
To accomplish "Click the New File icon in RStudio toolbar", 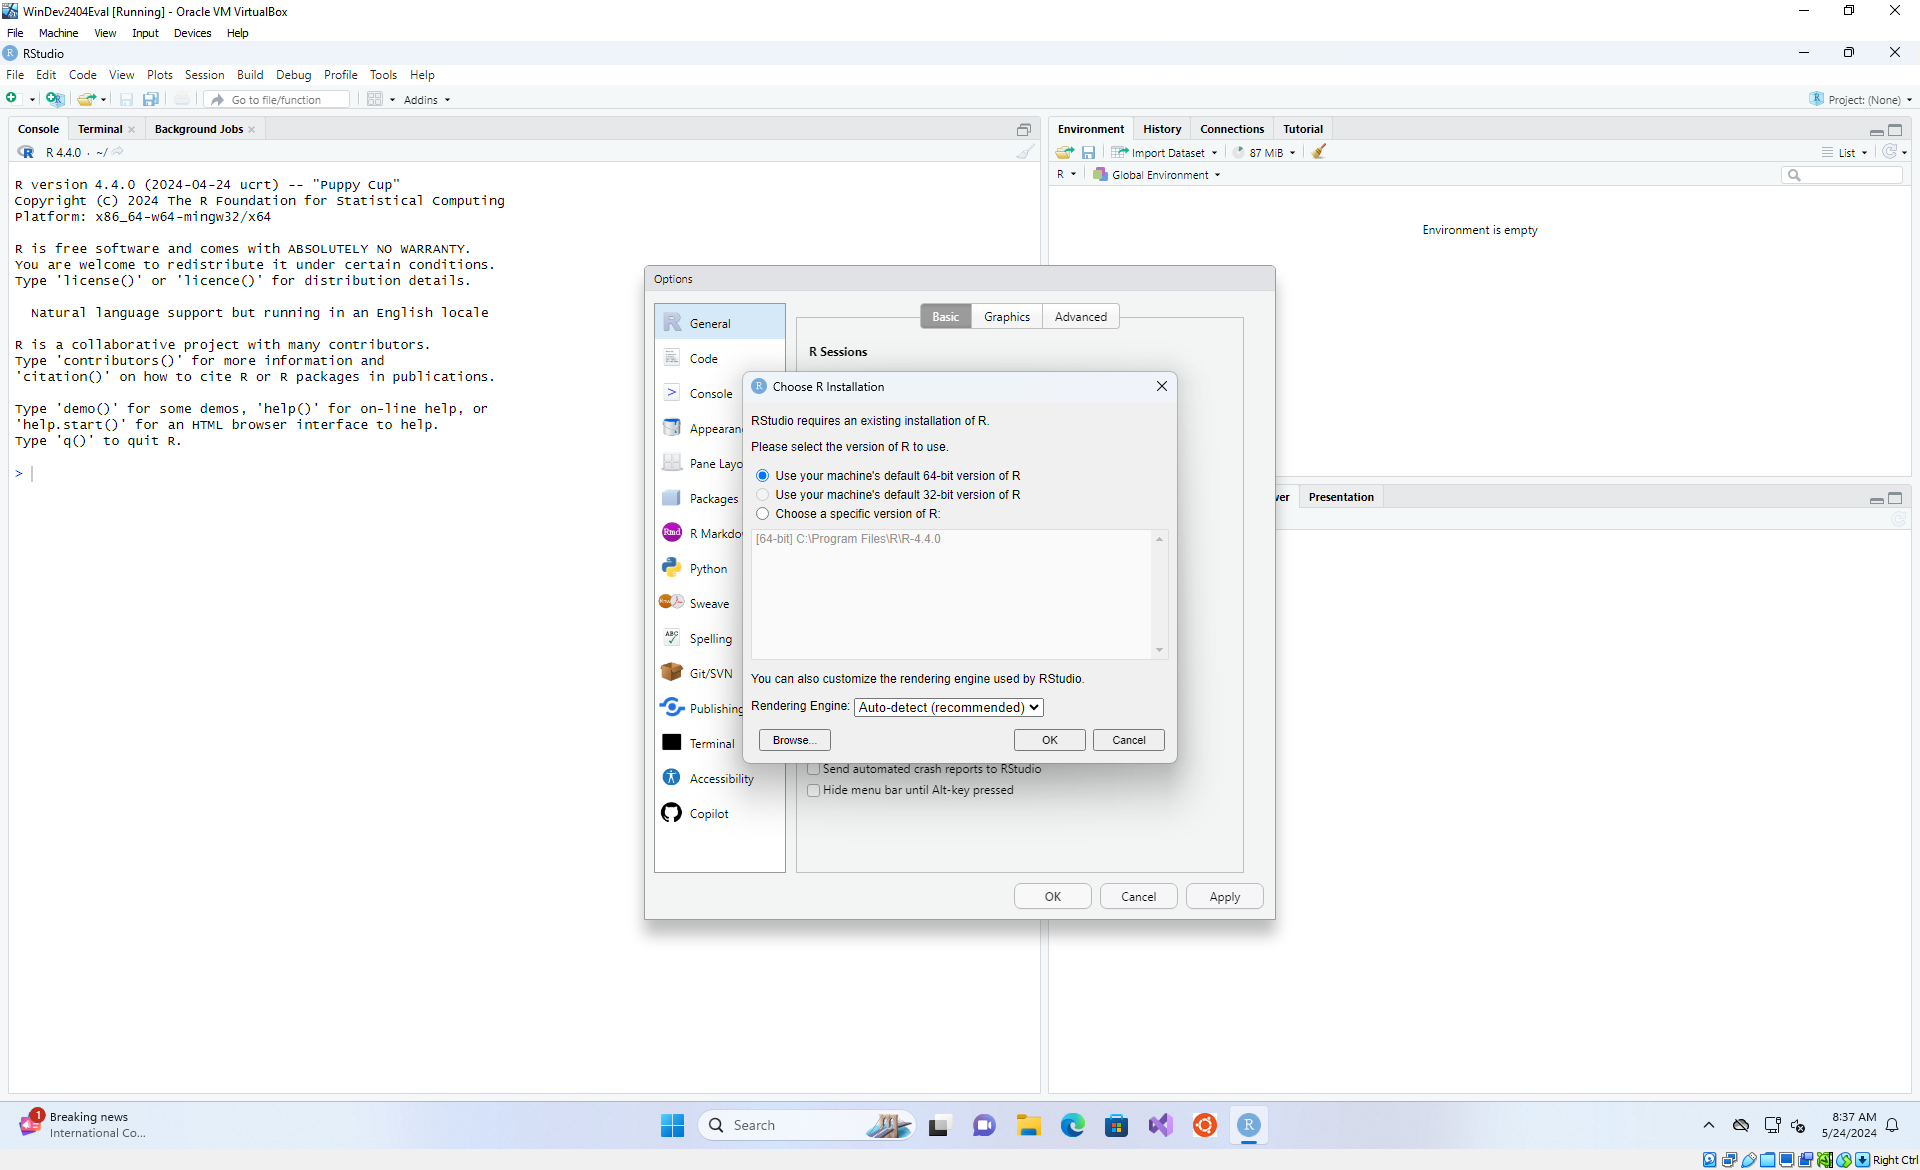I will coord(12,99).
